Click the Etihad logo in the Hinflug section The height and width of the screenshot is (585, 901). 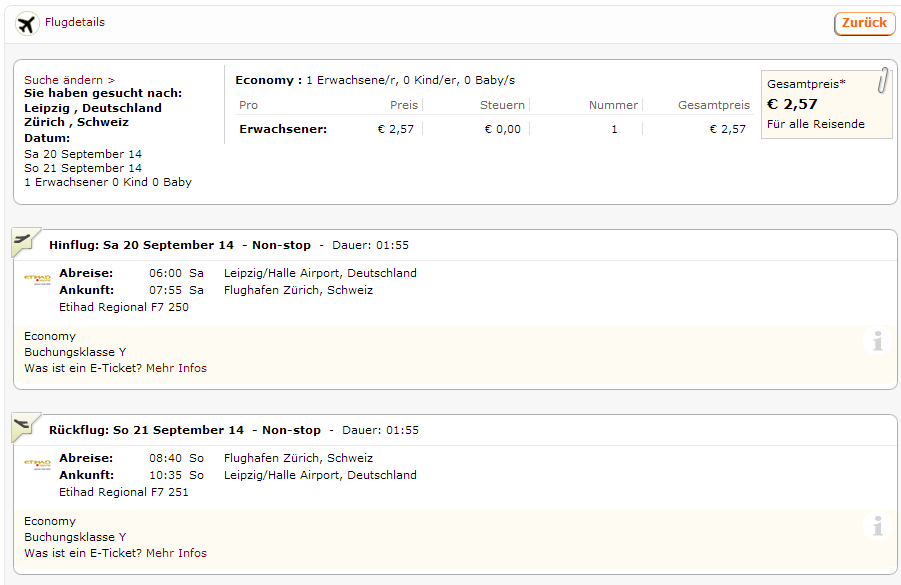point(37,280)
